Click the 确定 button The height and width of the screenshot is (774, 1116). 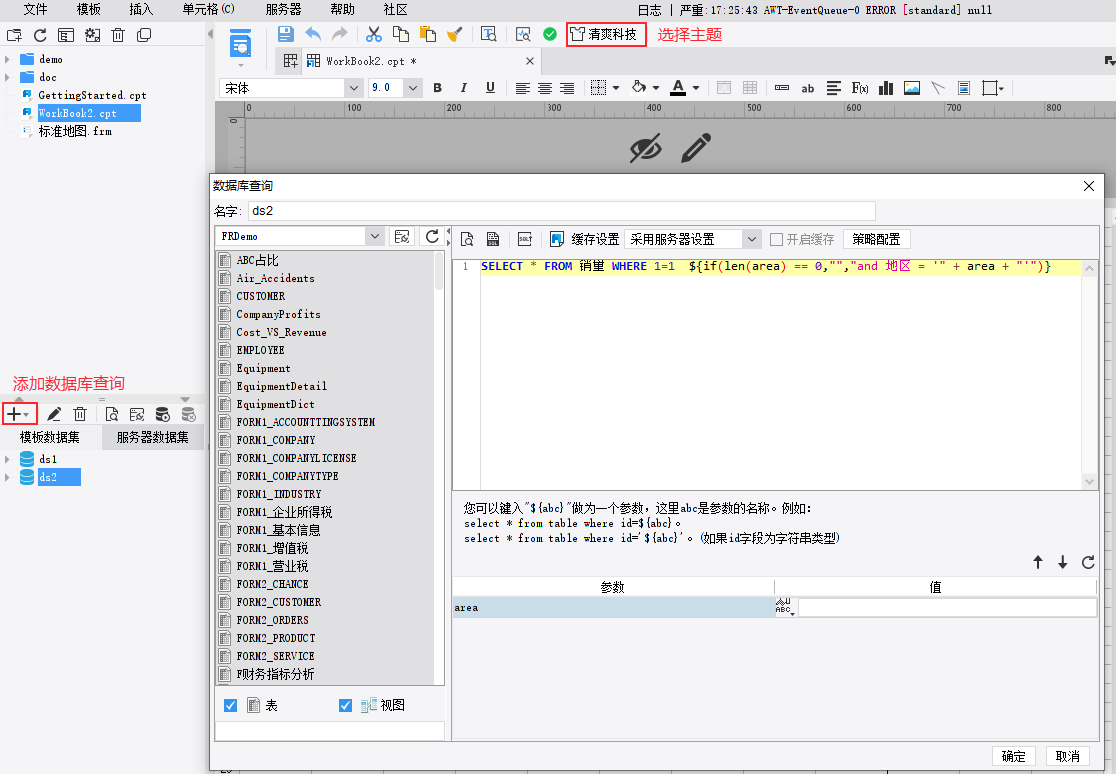[x=1013, y=756]
